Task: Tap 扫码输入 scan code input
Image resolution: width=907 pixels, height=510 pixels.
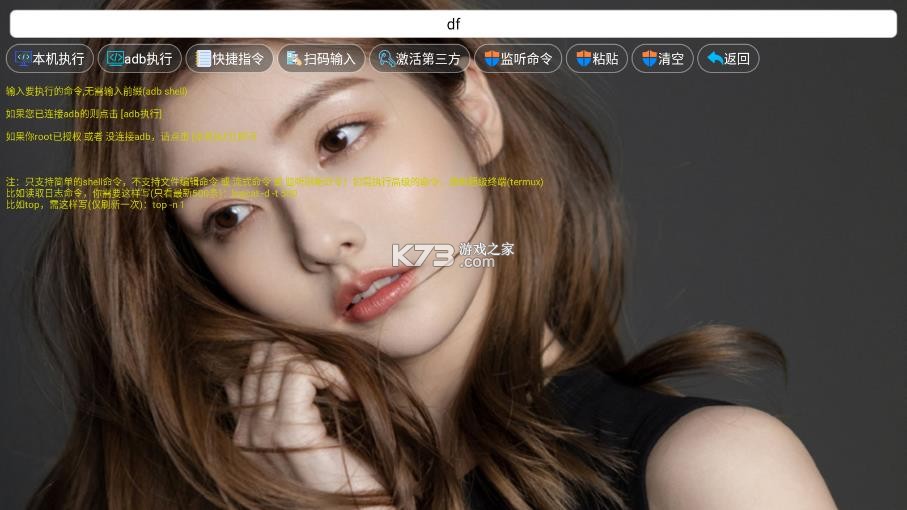Action: pyautogui.click(x=321, y=58)
